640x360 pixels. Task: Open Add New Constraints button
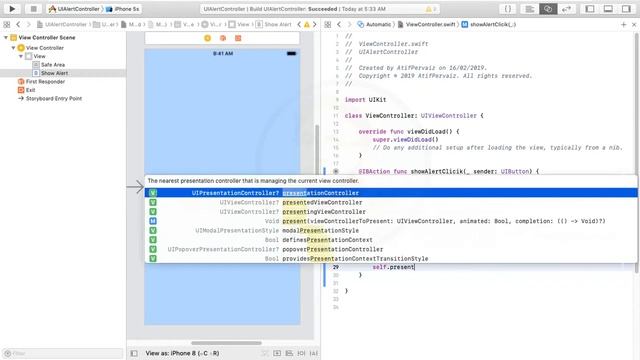pyautogui.click(x=302, y=353)
